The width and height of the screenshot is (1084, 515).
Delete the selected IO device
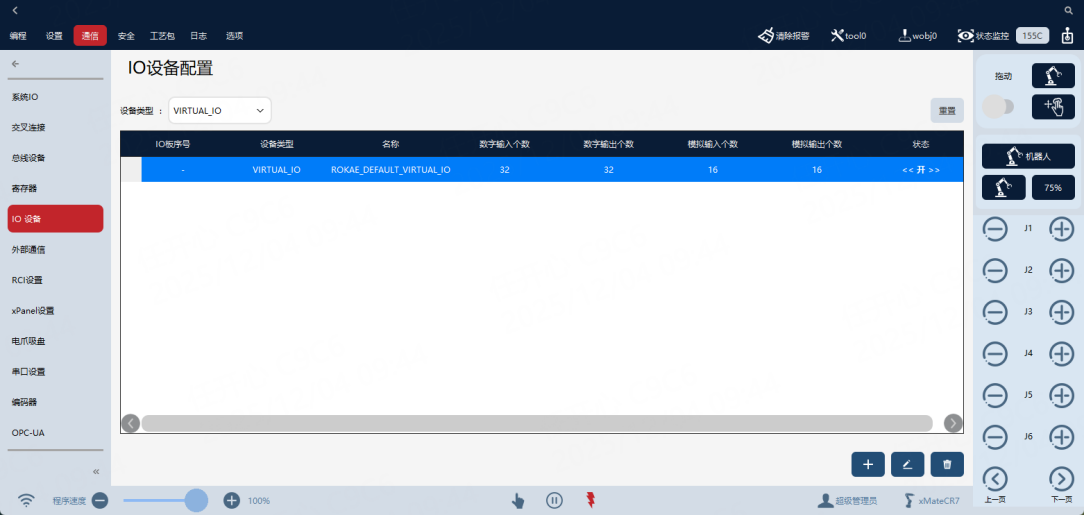click(x=947, y=465)
